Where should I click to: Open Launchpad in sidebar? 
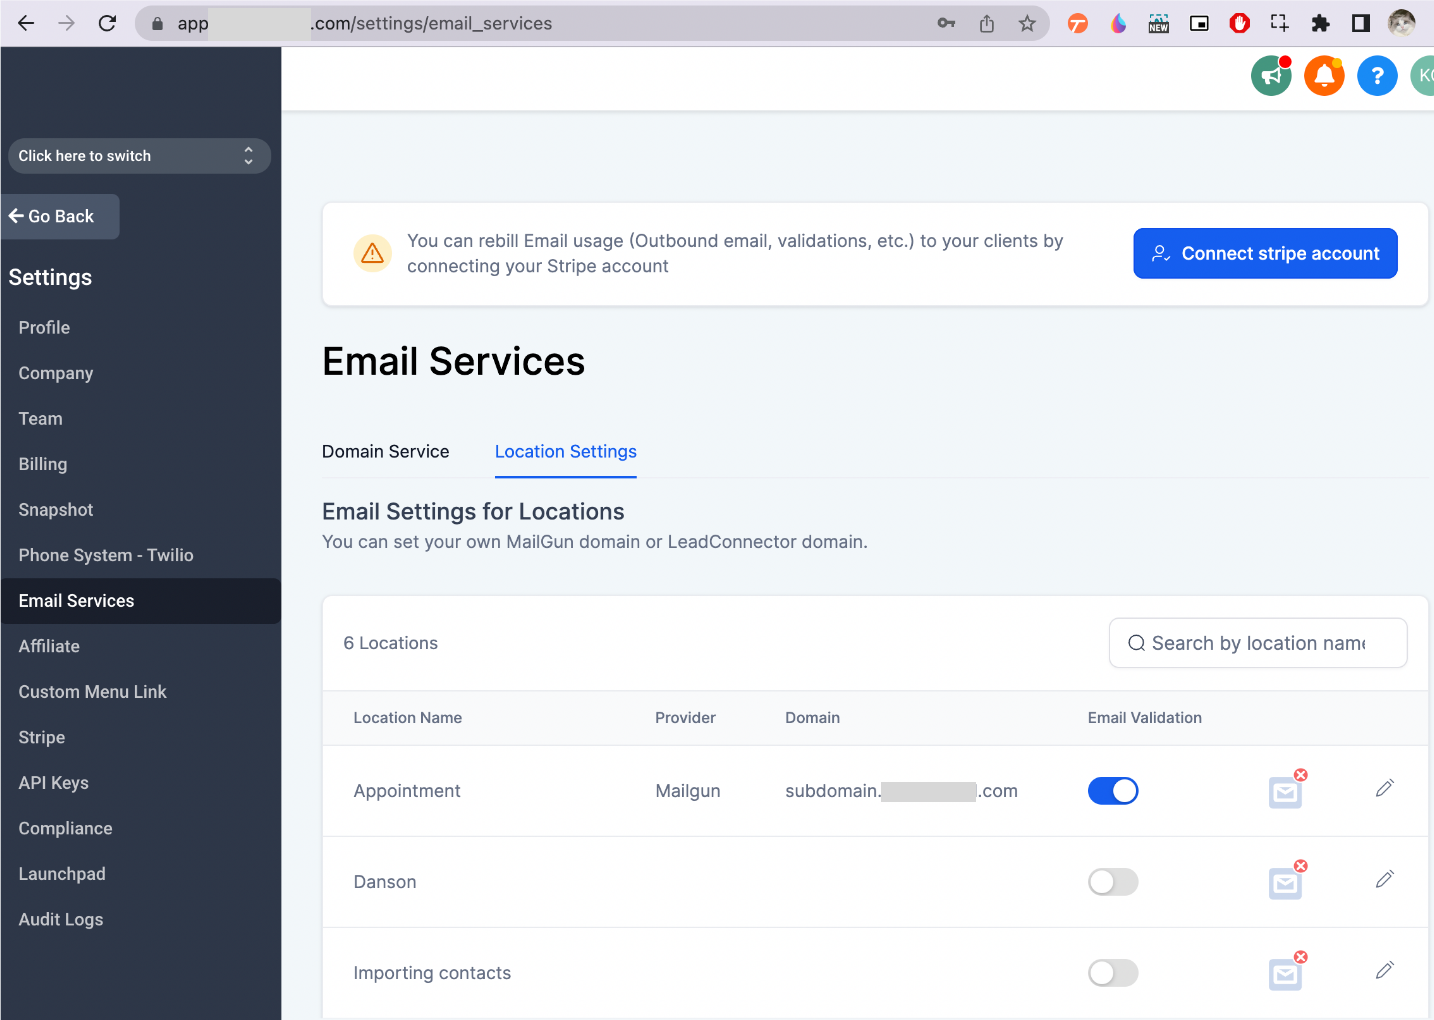[x=62, y=874]
